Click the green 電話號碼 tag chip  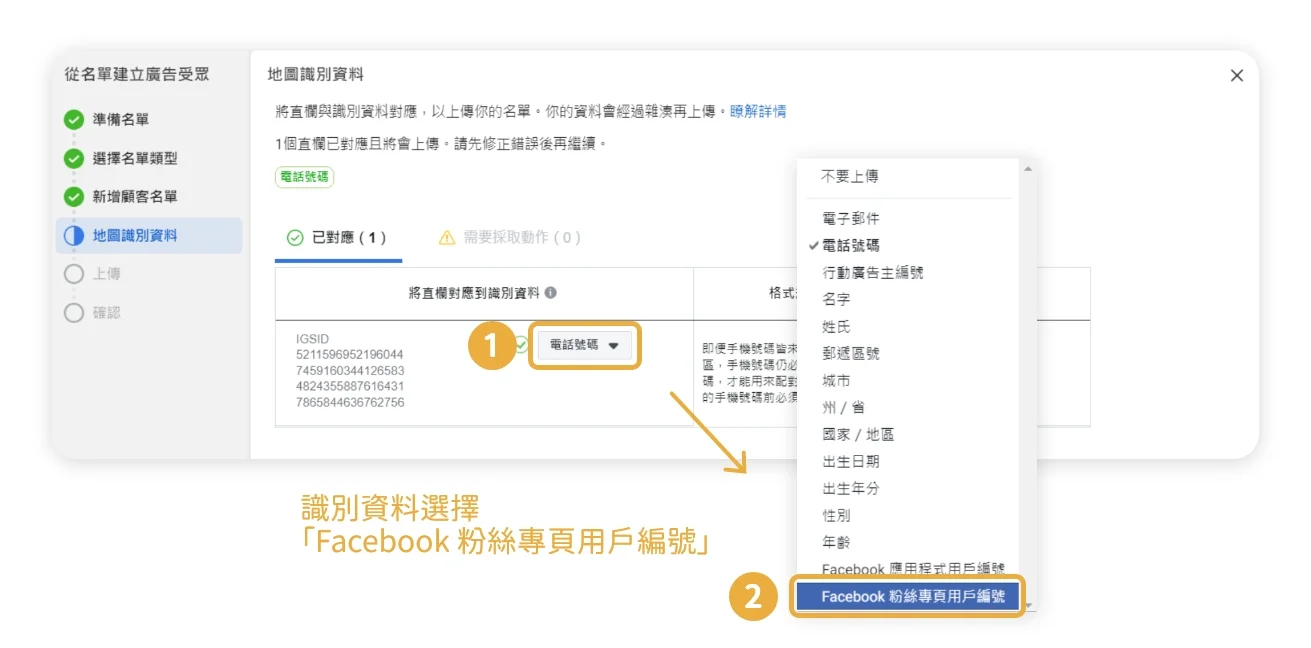pyautogui.click(x=305, y=177)
